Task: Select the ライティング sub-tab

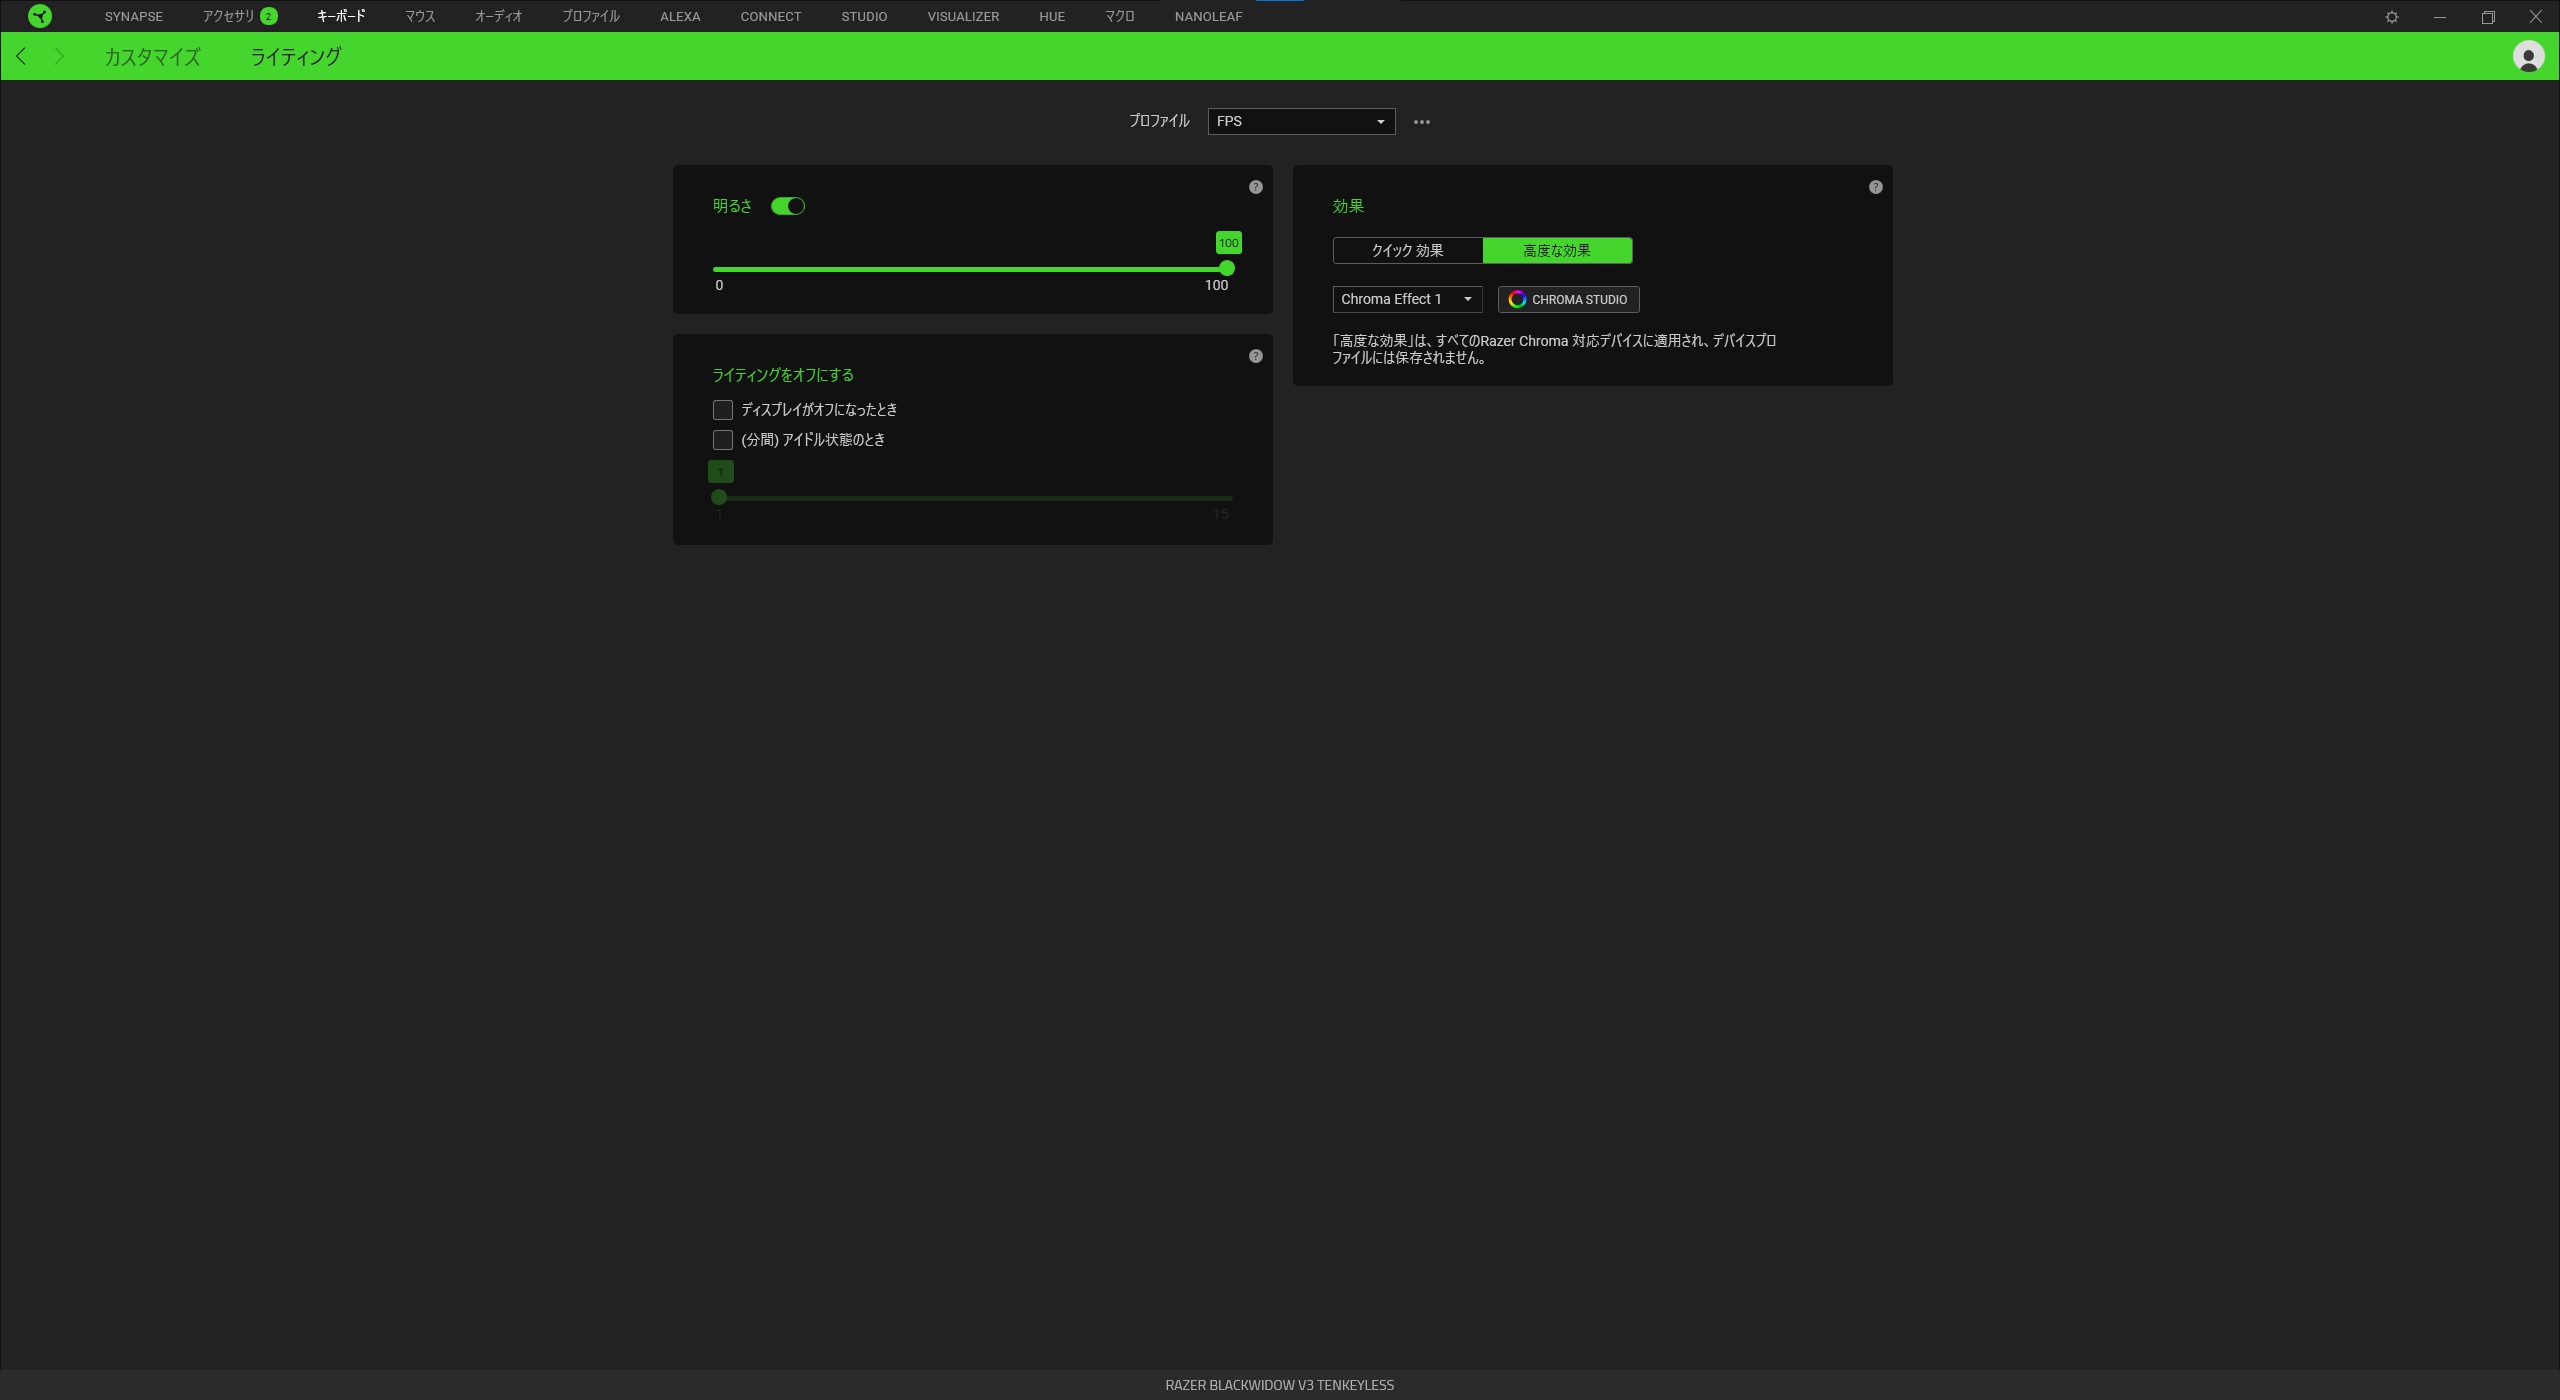Action: pyautogui.click(x=296, y=57)
